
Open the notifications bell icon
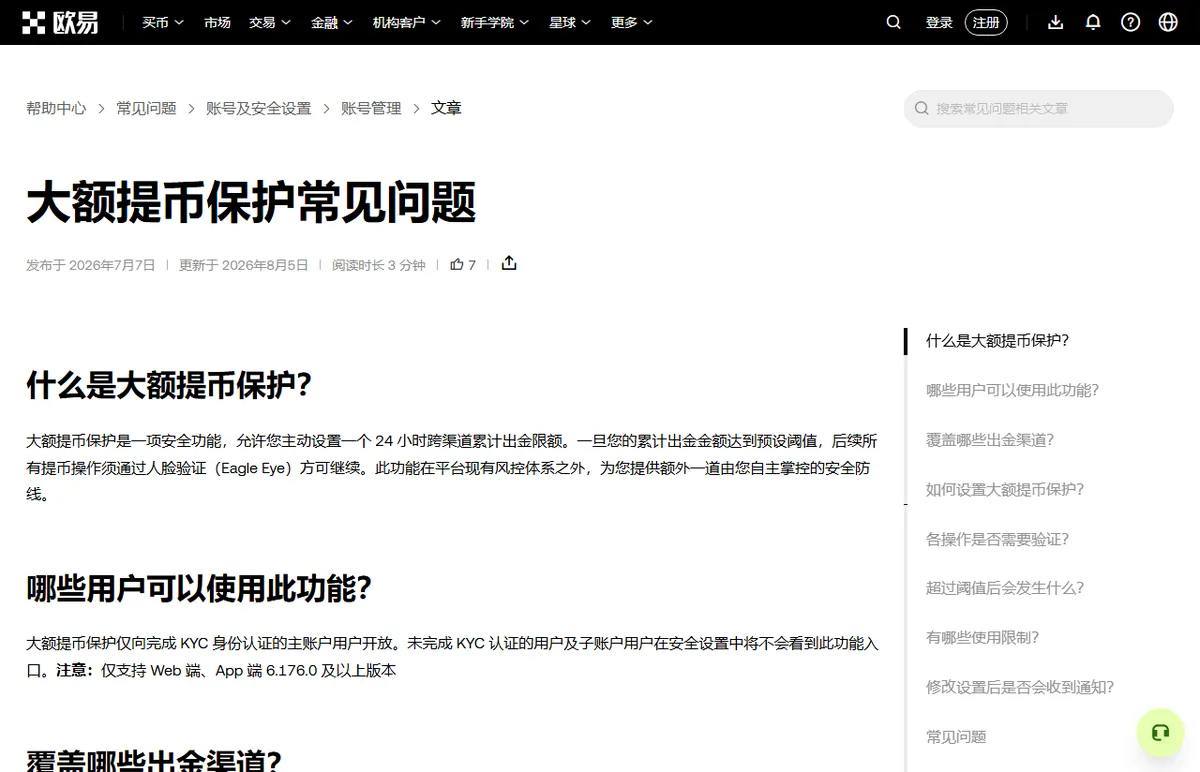[1093, 22]
